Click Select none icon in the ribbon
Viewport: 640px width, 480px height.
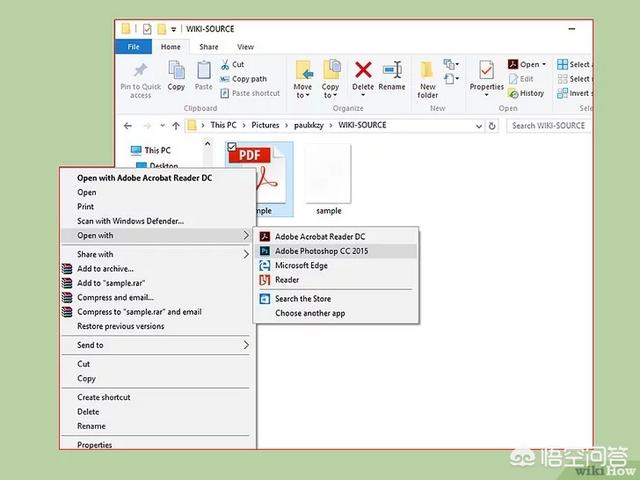pyautogui.click(x=562, y=79)
